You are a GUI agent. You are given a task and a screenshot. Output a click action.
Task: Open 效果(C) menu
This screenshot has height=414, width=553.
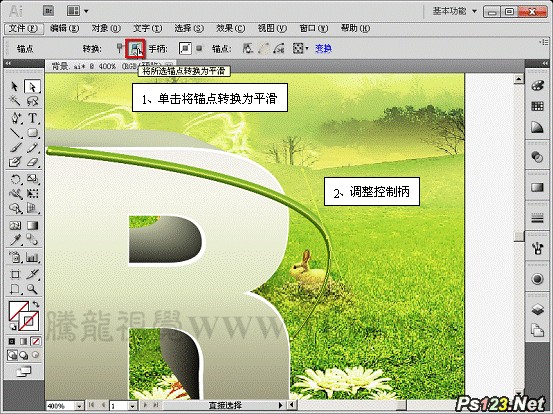pyautogui.click(x=231, y=29)
